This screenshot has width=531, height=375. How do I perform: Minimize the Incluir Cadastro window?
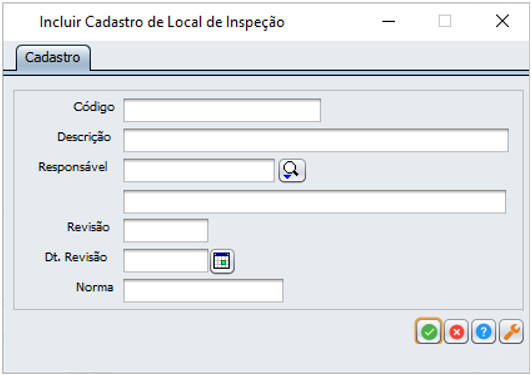pyautogui.click(x=388, y=21)
